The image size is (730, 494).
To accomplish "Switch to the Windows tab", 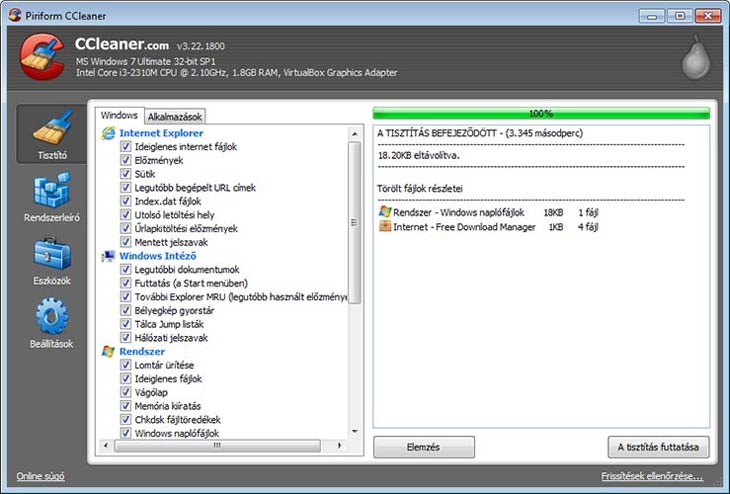I will point(119,115).
